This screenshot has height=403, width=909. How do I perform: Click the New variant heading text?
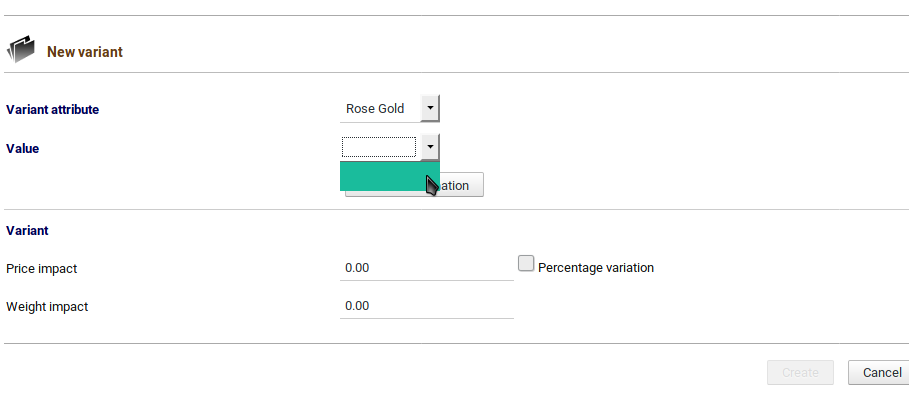coord(85,52)
